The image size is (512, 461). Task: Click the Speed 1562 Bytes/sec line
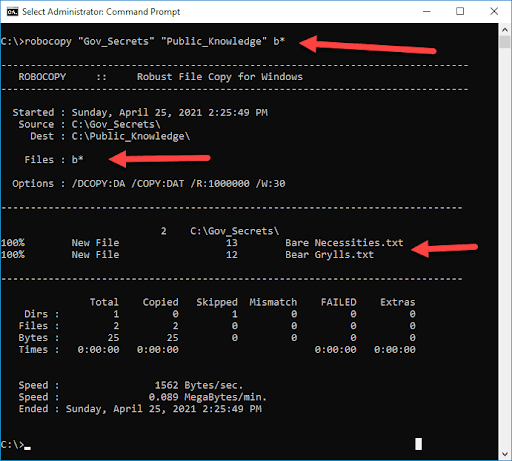point(131,385)
